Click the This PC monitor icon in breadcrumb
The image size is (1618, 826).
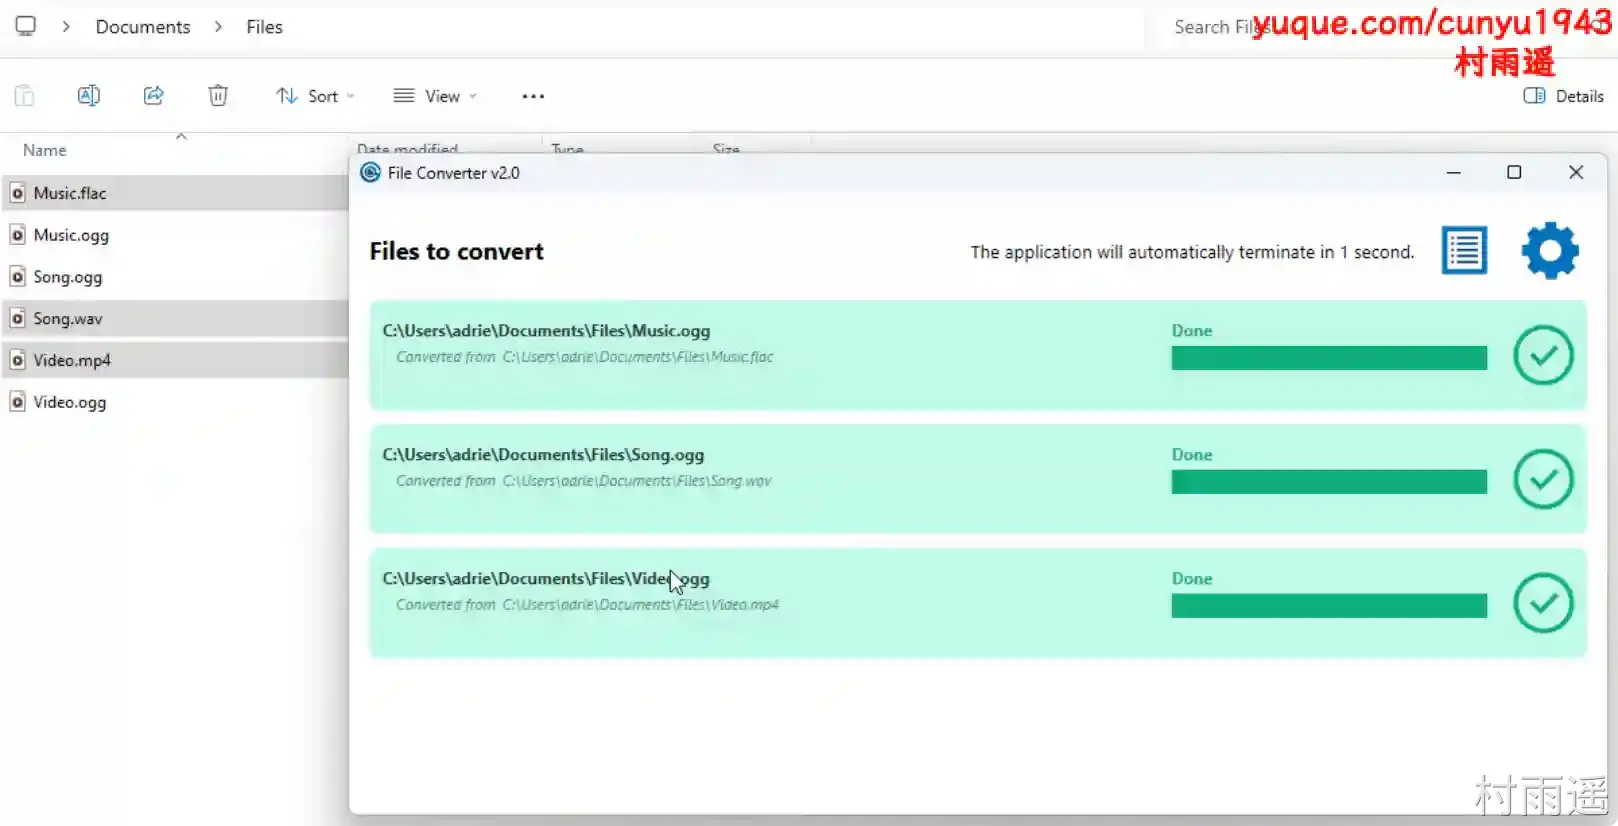26,26
